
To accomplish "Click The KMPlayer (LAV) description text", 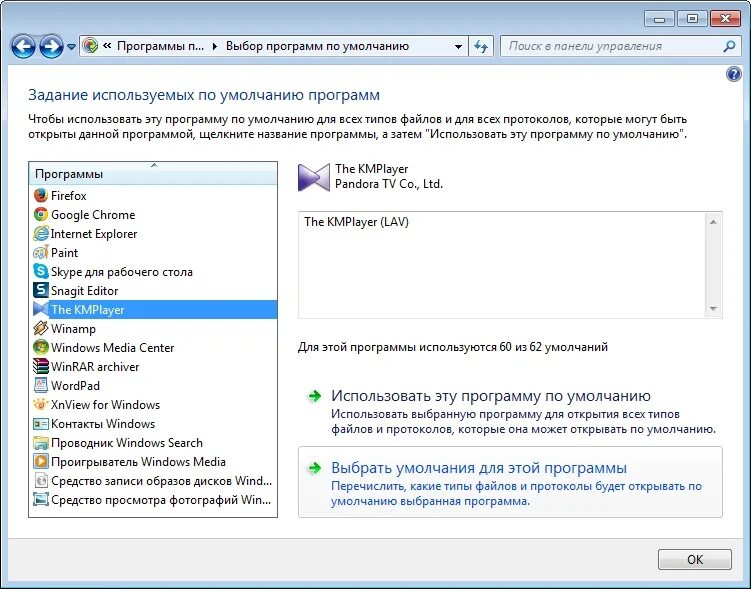I will pyautogui.click(x=356, y=222).
